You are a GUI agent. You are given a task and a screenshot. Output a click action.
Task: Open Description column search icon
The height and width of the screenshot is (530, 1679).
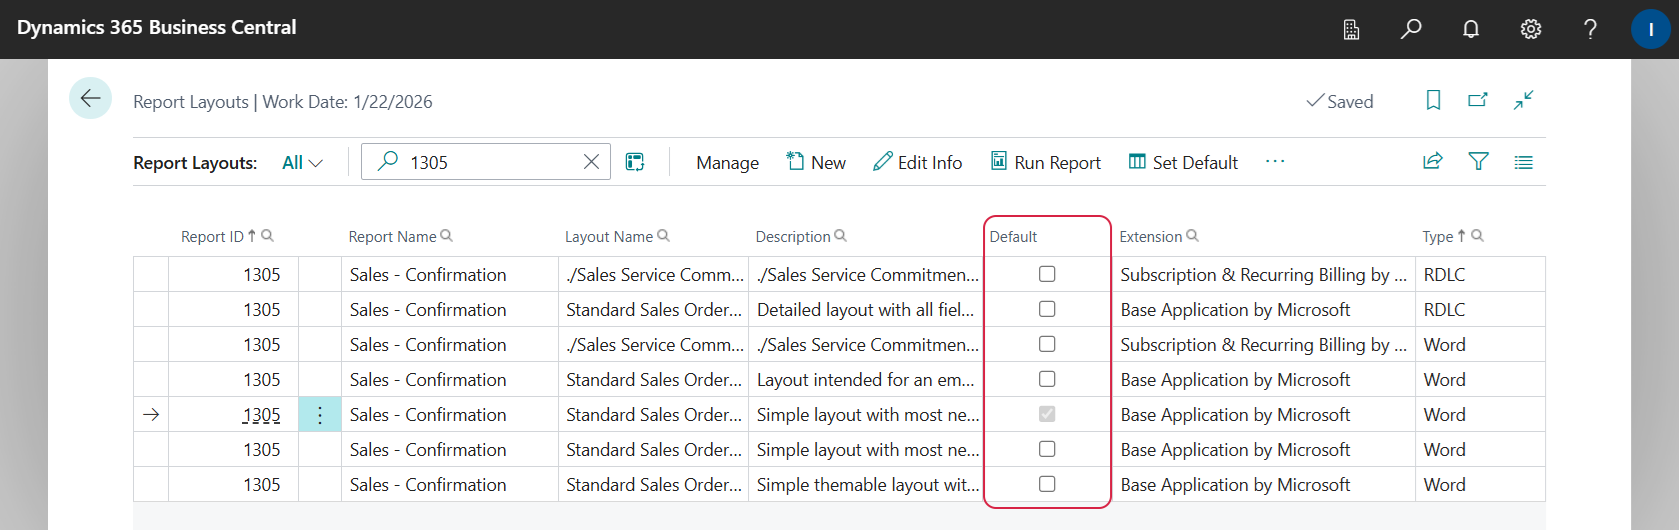(x=840, y=236)
